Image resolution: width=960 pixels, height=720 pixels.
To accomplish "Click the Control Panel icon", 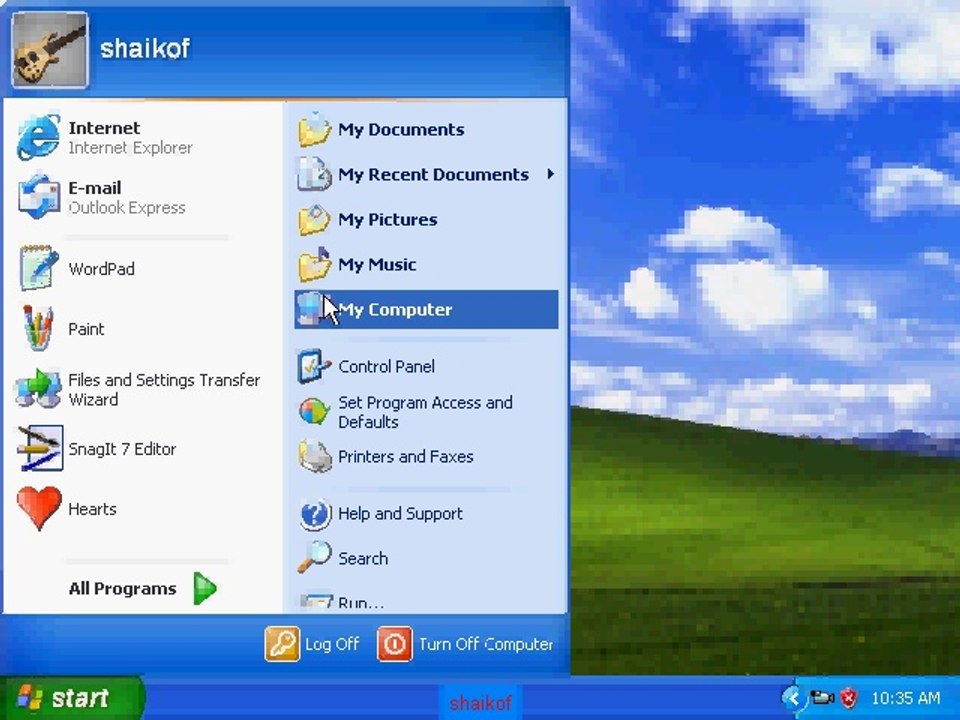I will tap(314, 366).
